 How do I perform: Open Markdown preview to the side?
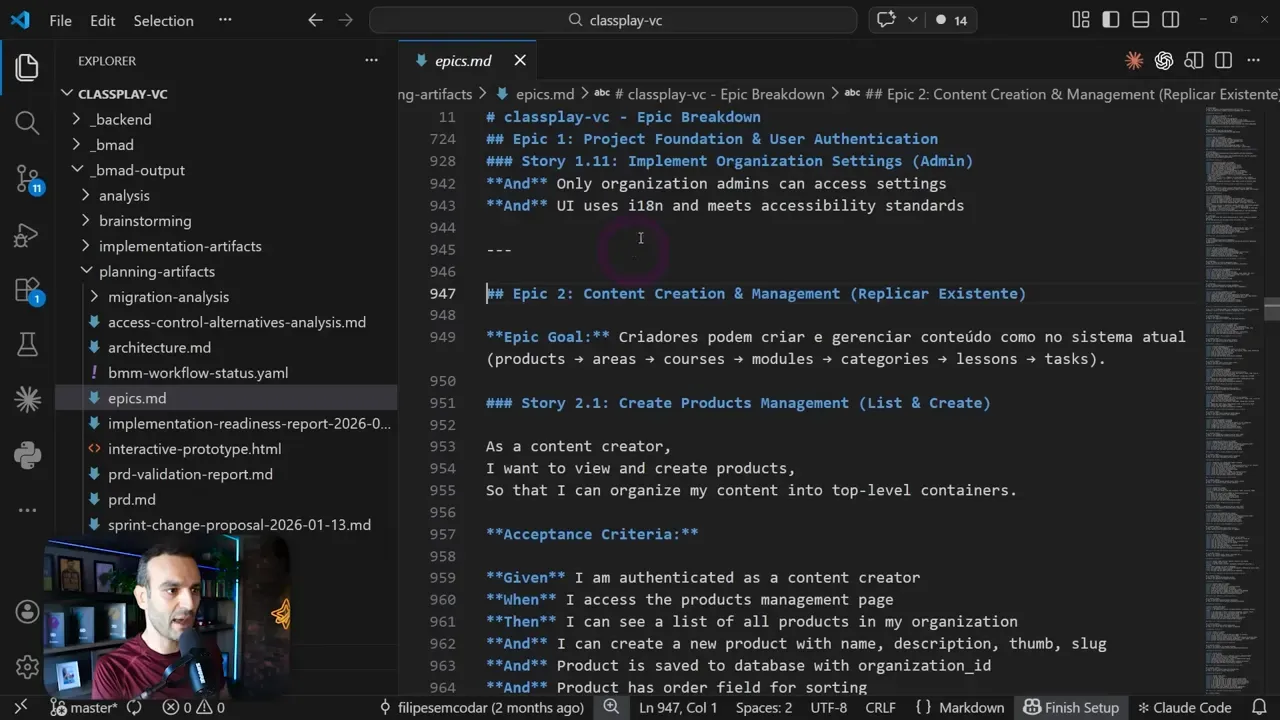point(1194,61)
